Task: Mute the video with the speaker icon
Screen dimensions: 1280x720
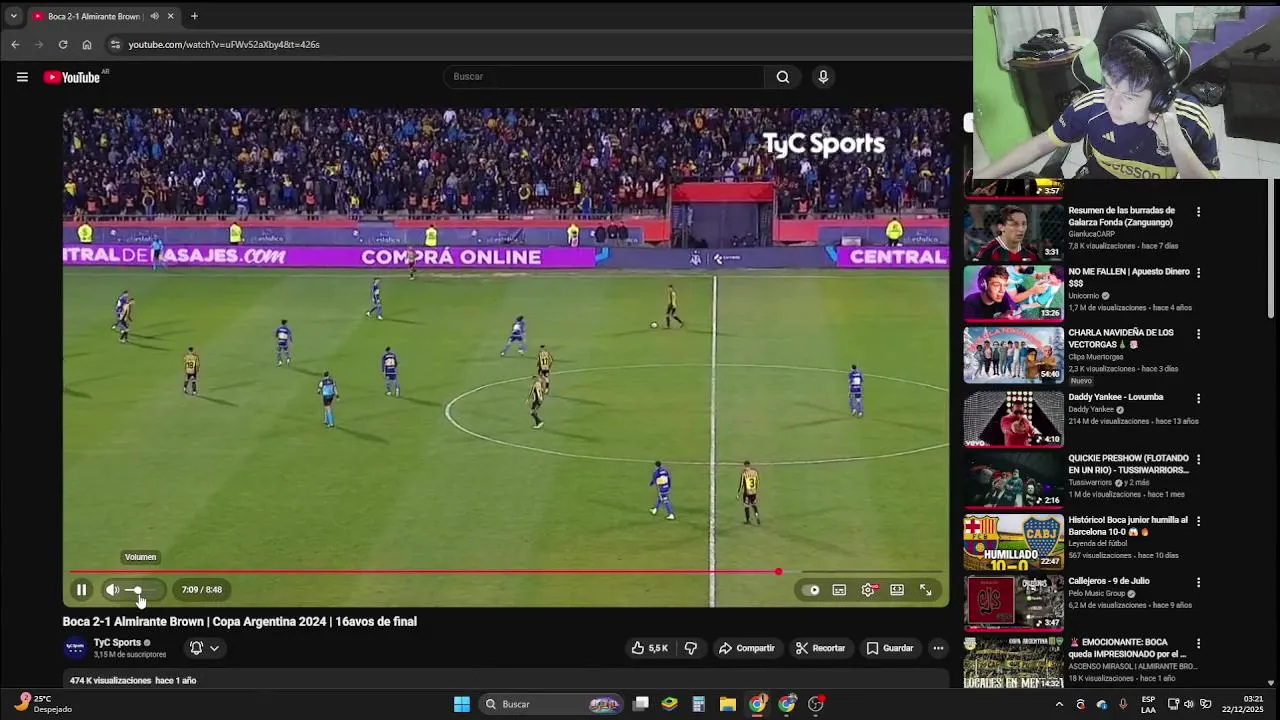Action: (112, 590)
